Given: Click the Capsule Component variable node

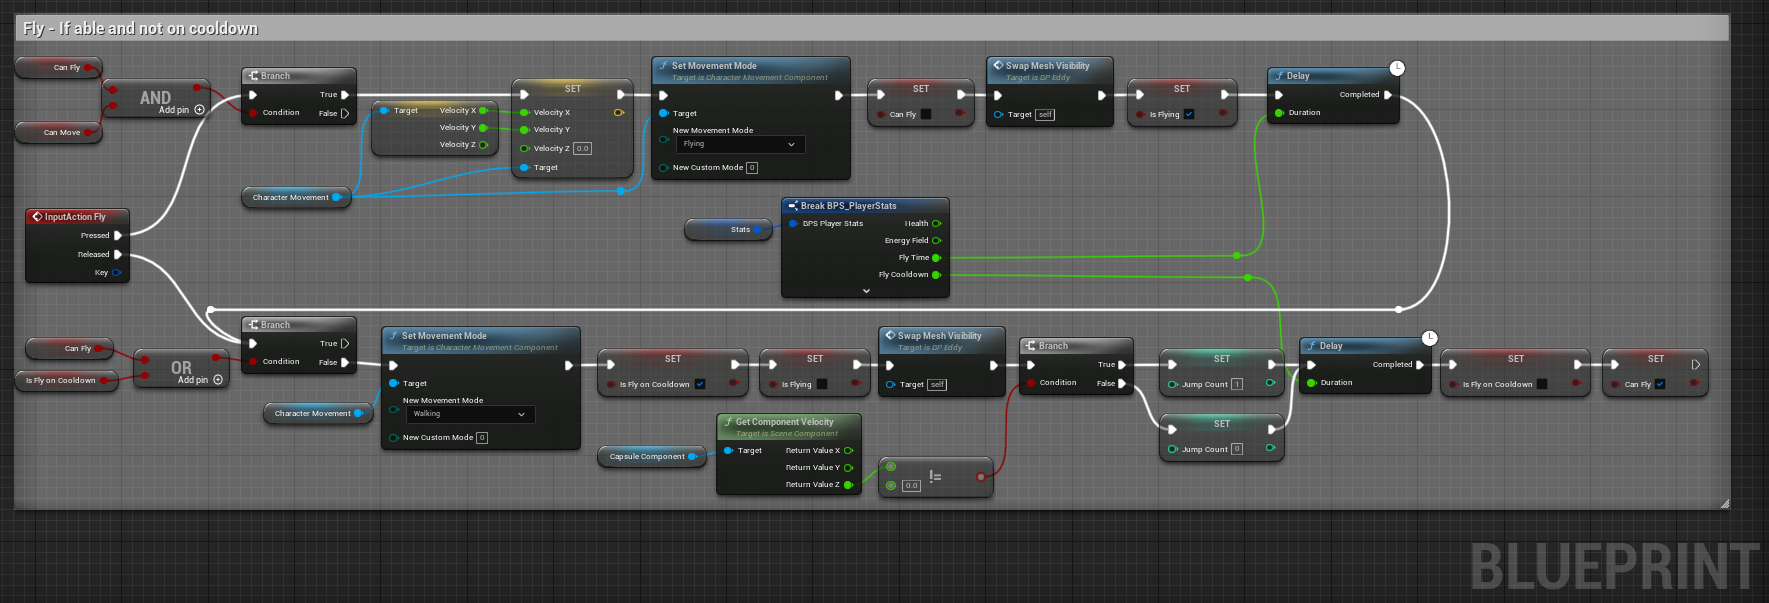Looking at the screenshot, I should 647,457.
